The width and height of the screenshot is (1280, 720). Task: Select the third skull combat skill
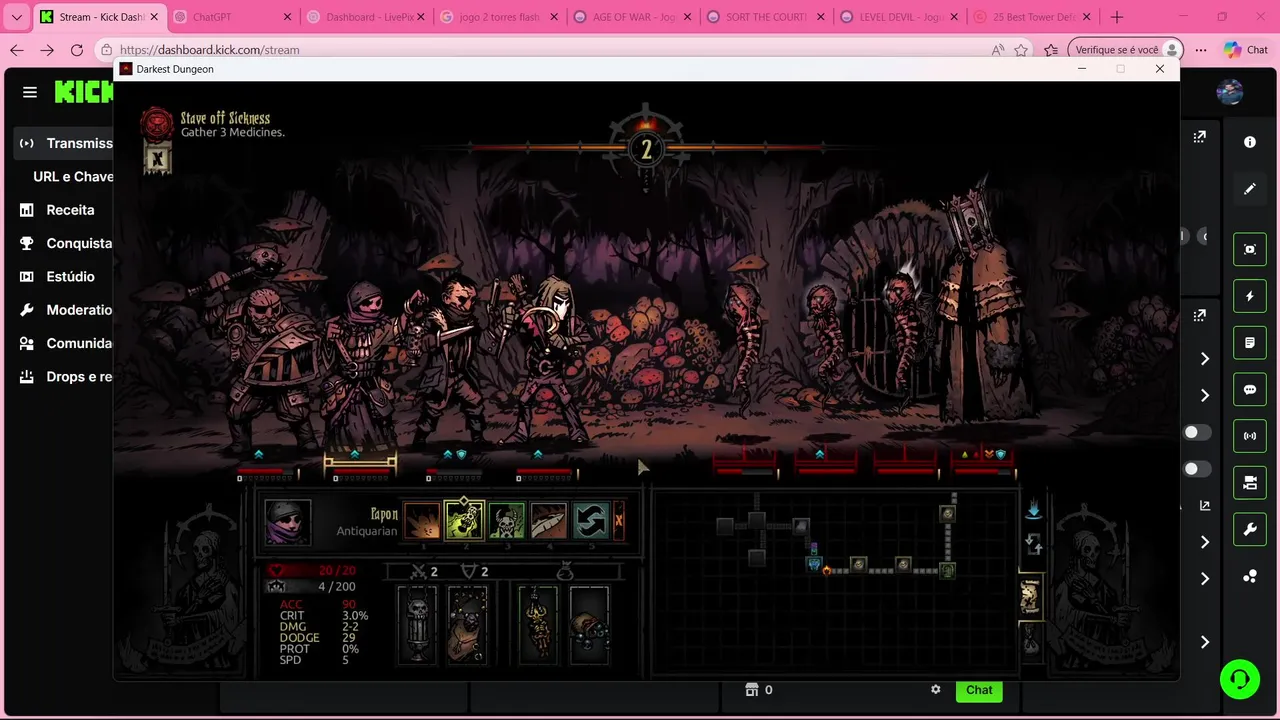506,521
